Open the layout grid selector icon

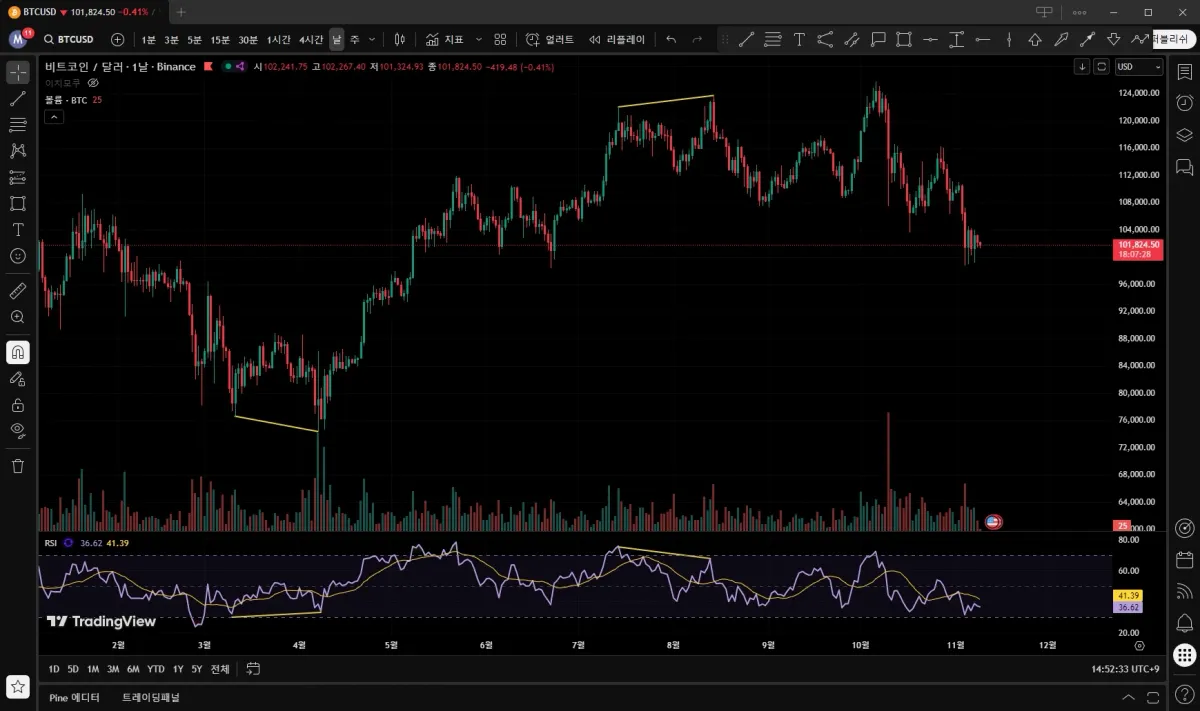pos(500,40)
